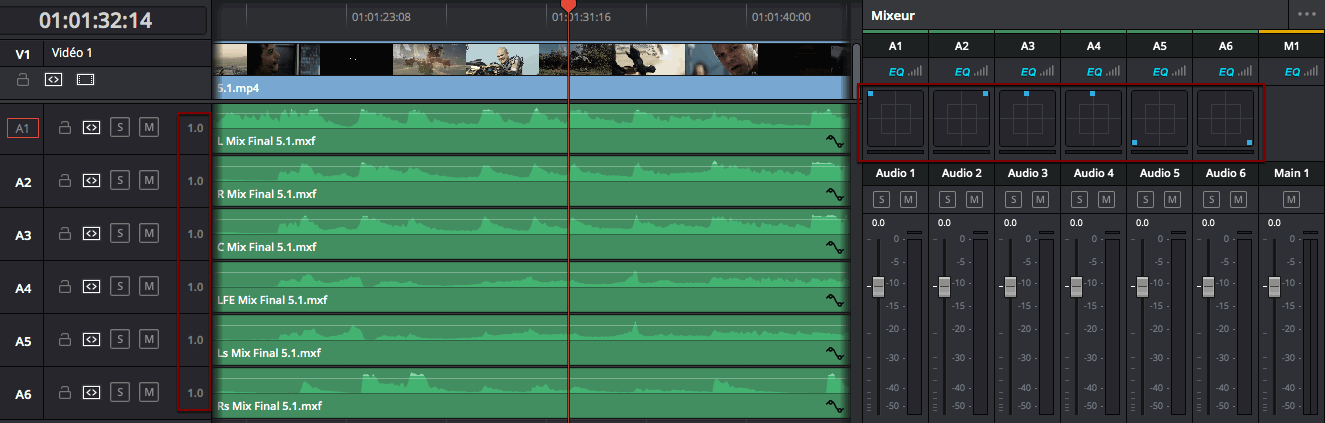The image size is (1325, 423).
Task: Mute timeline track A5
Action: (149, 340)
